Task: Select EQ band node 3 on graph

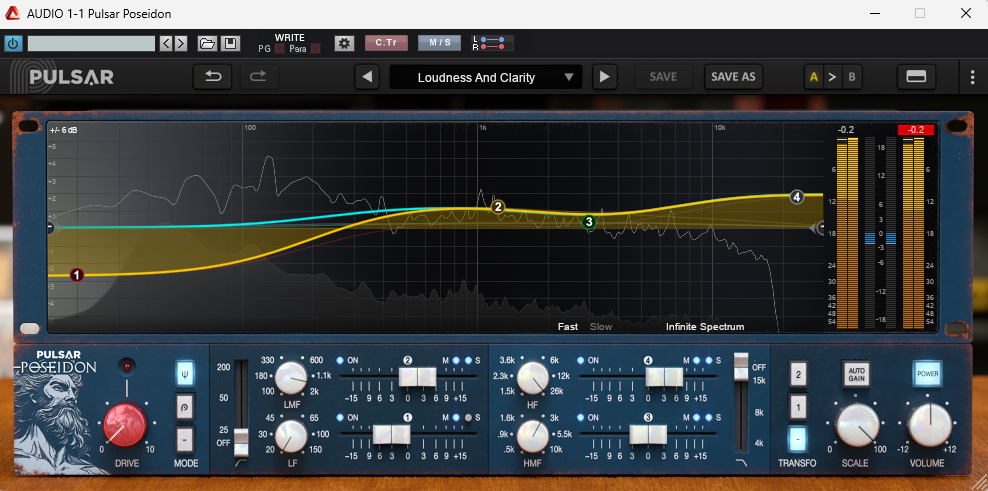Action: coord(589,222)
